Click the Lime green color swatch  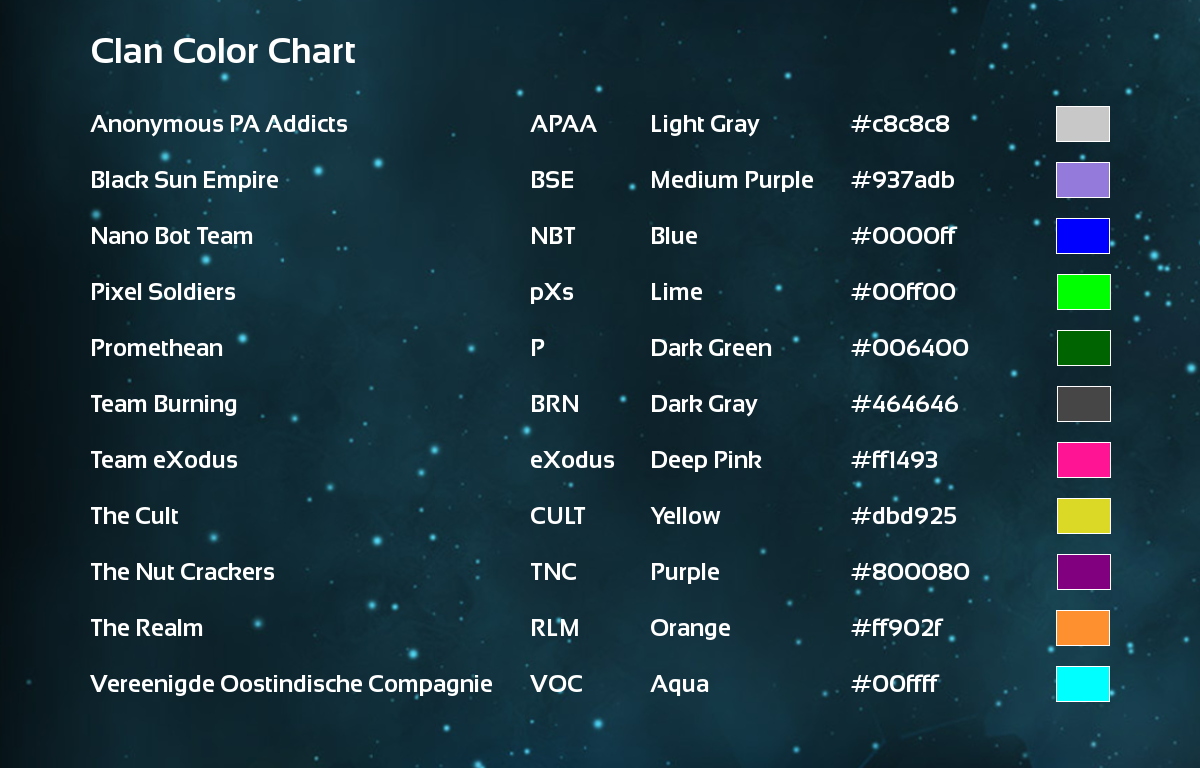1083,292
